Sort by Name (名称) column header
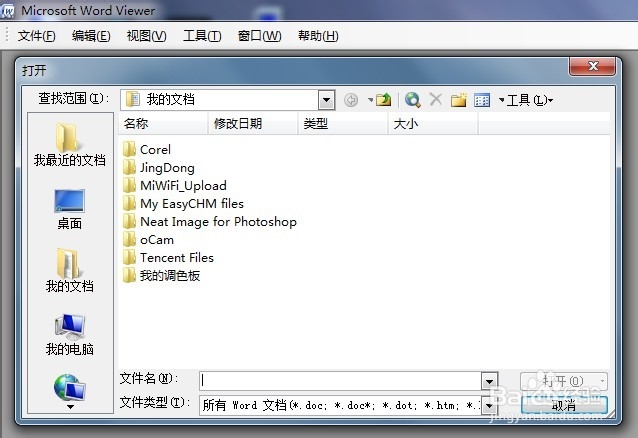This screenshot has height=438, width=638. (x=163, y=123)
